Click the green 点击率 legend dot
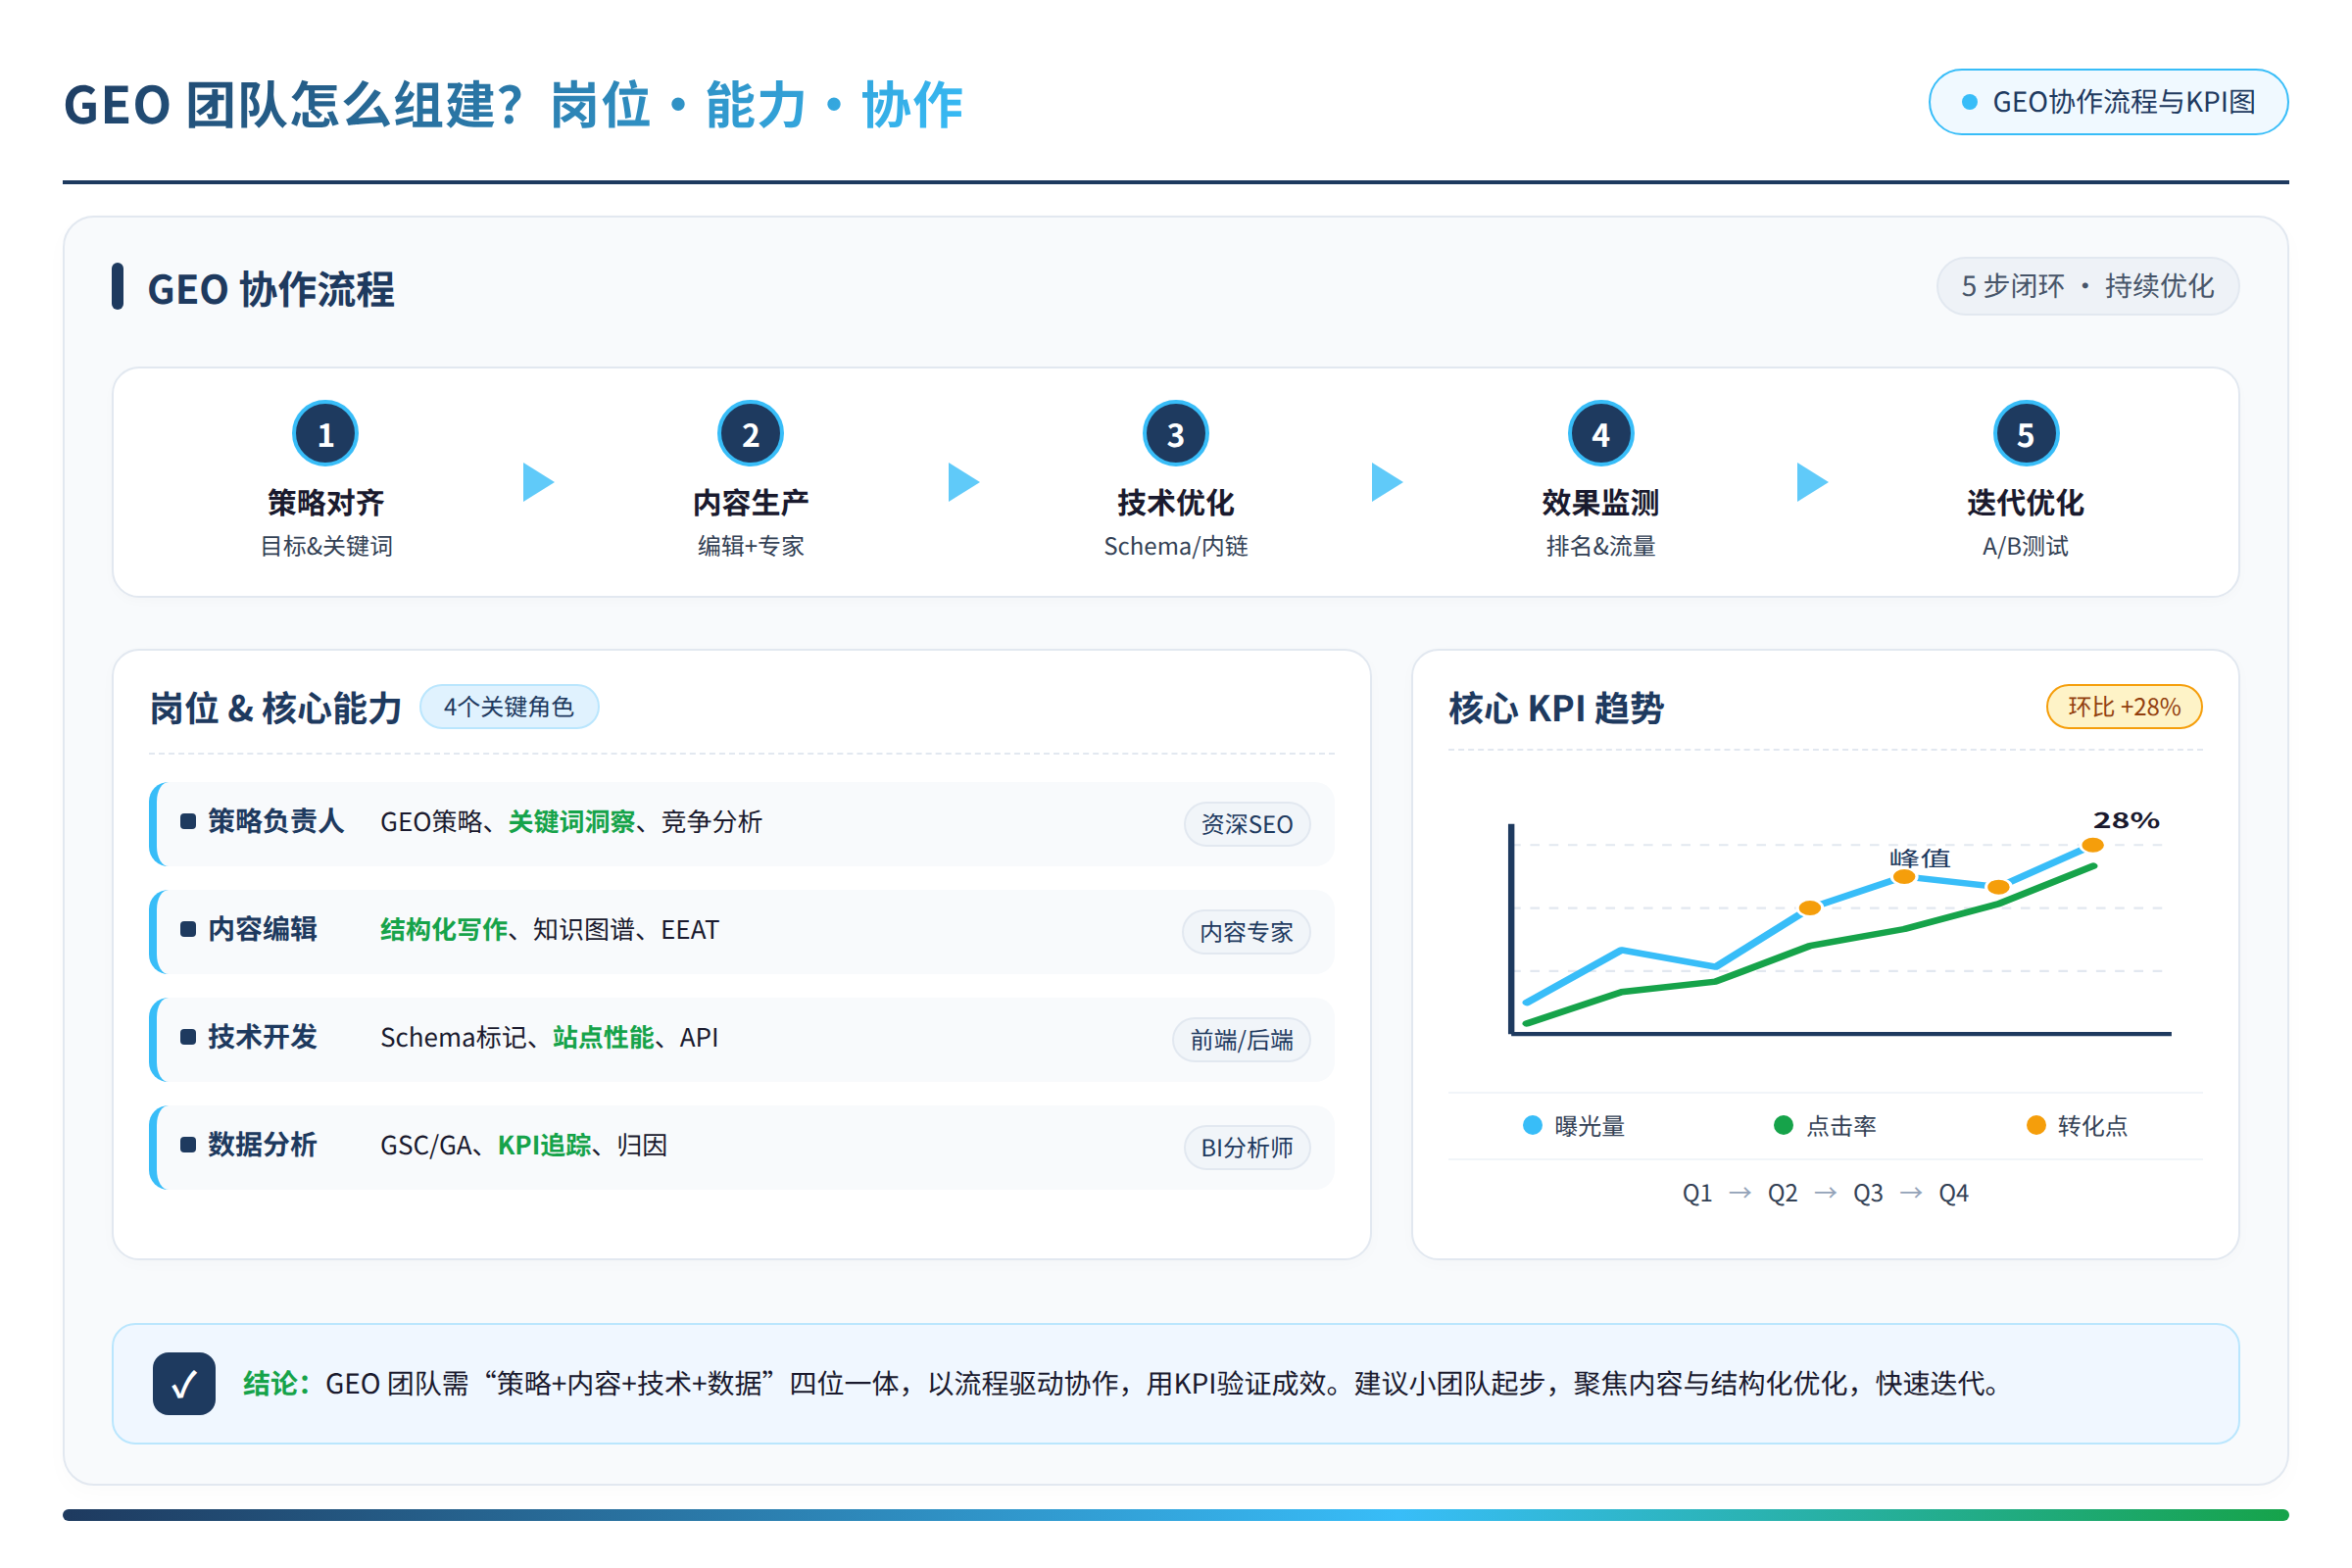Screen dimensions: 2352x1568 1783,1125
